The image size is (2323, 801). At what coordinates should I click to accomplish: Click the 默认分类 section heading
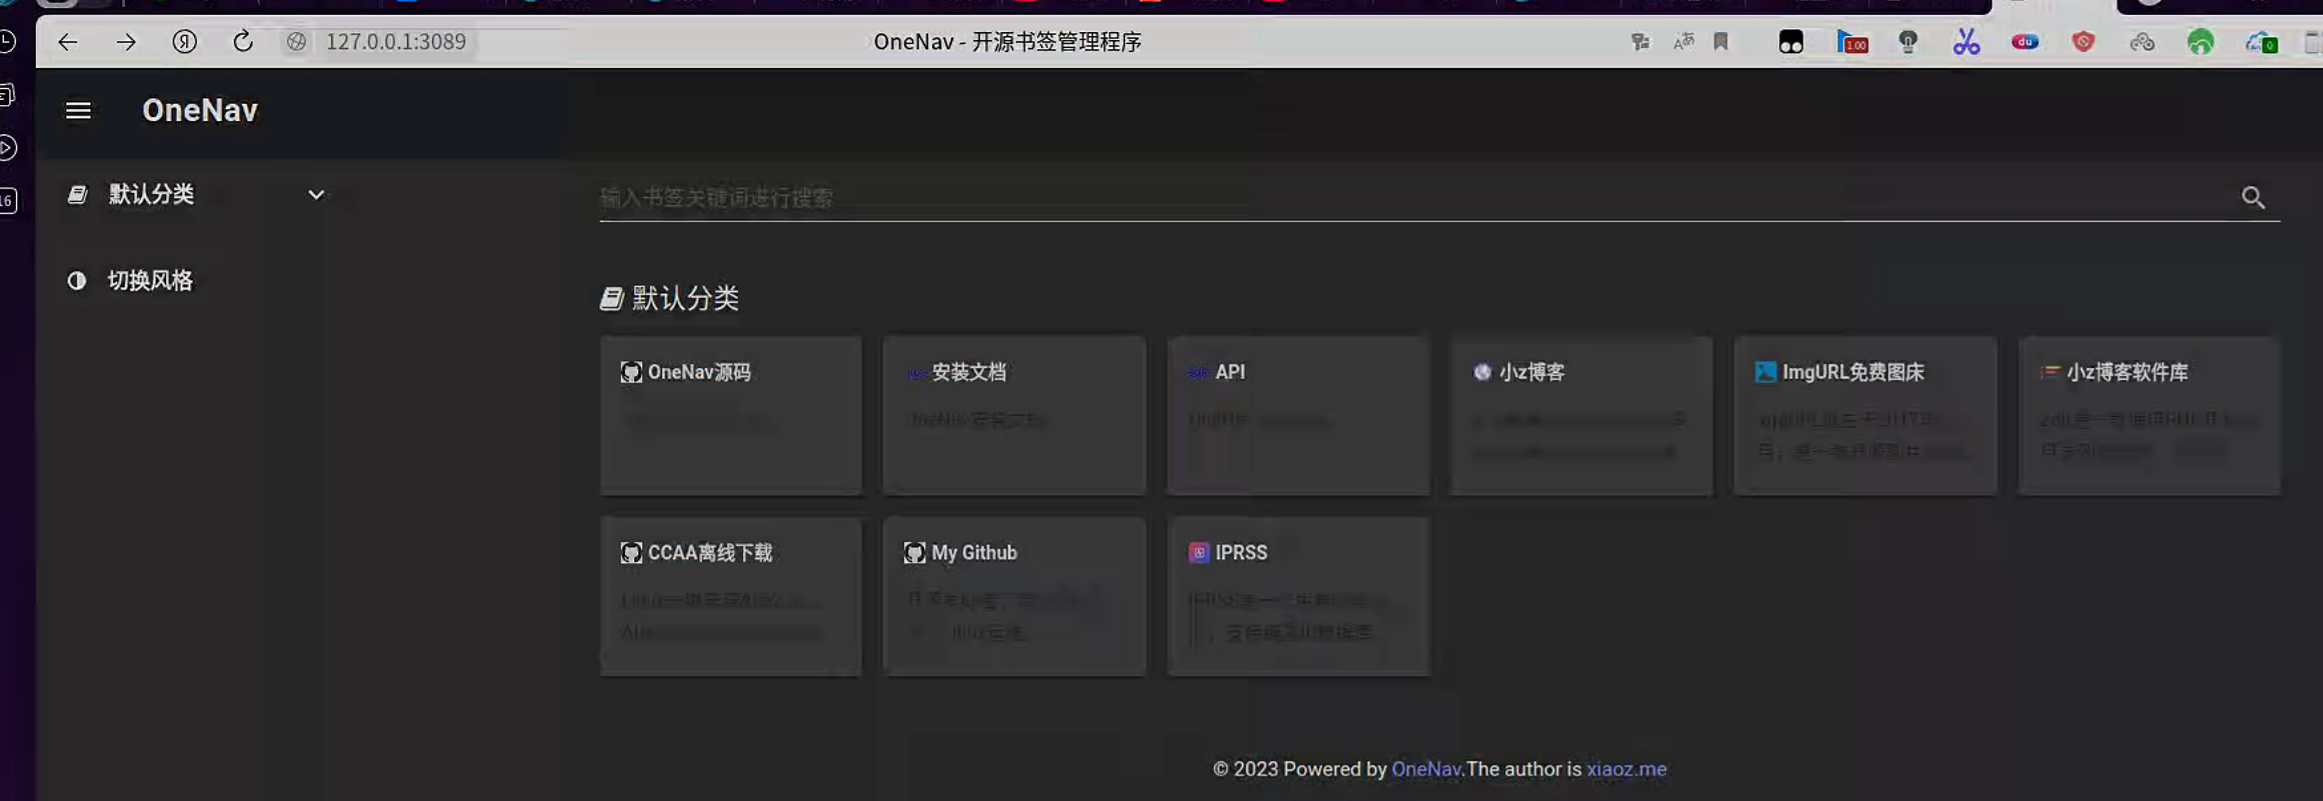click(x=670, y=298)
